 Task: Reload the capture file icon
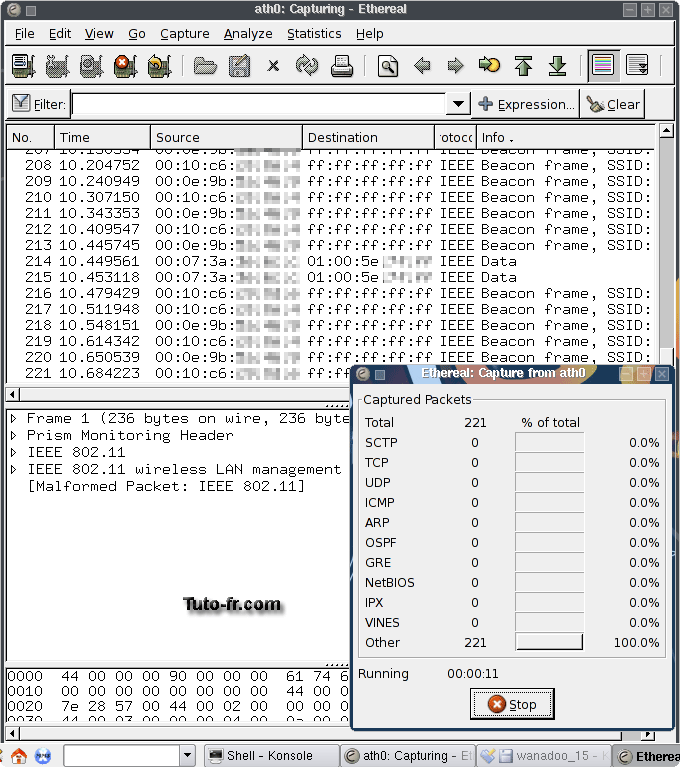coord(307,66)
